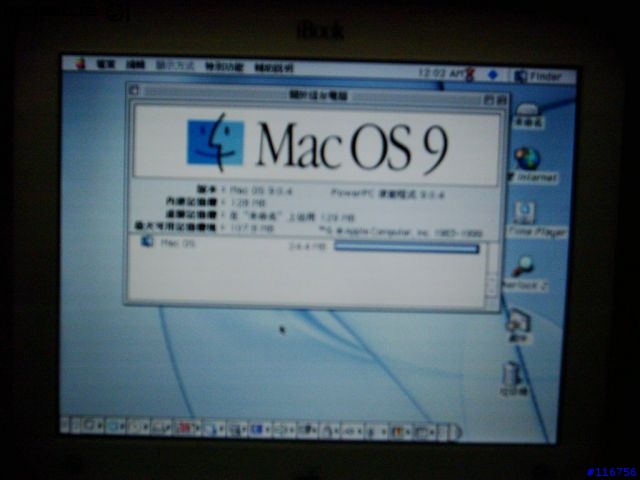Open the 特別功能 (Special) menu
Viewport: 640px width, 480px height.
tap(224, 67)
